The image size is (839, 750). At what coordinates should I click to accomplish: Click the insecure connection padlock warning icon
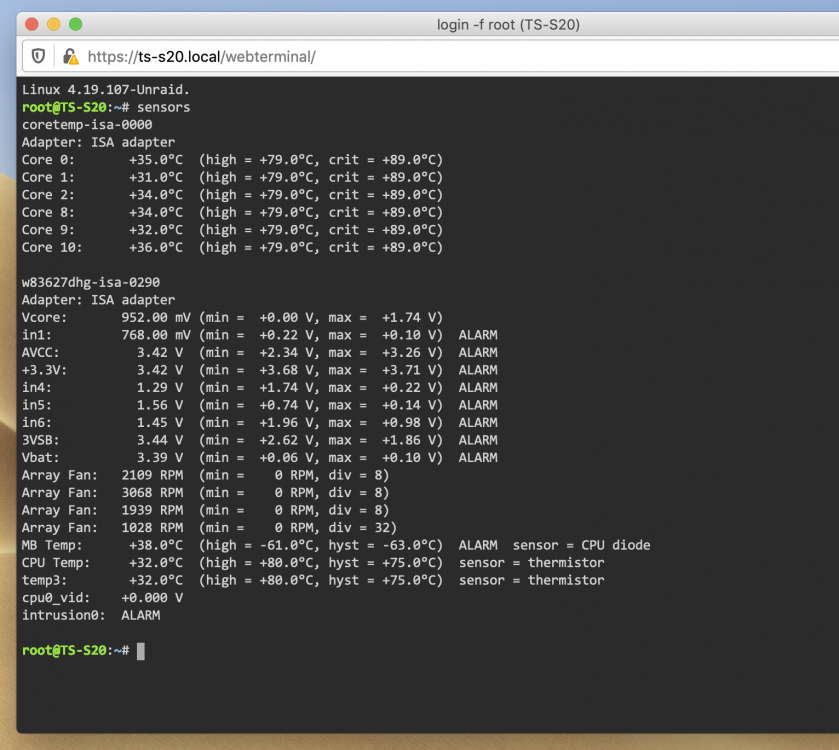click(71, 56)
